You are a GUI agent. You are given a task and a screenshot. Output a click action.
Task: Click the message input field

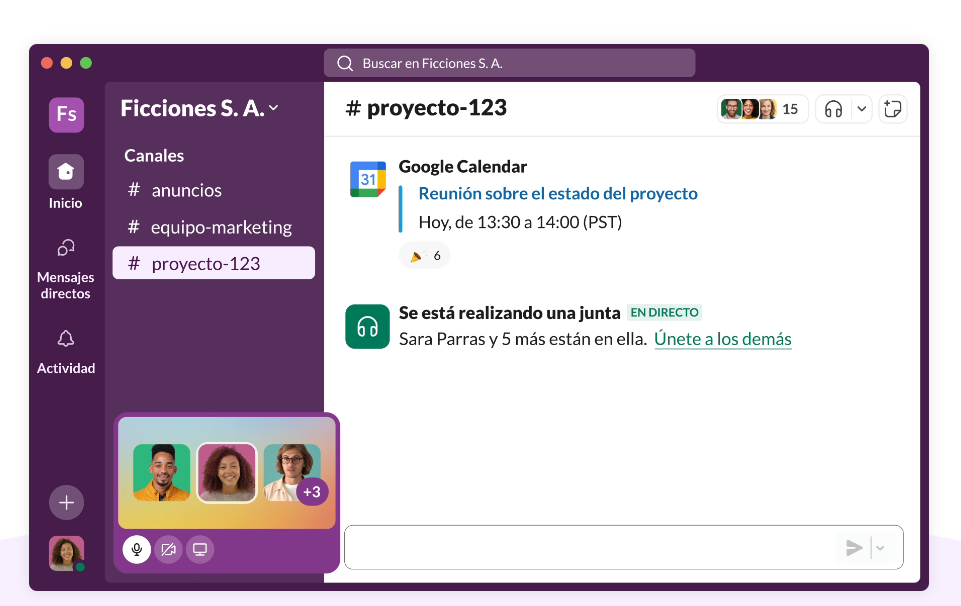[624, 547]
